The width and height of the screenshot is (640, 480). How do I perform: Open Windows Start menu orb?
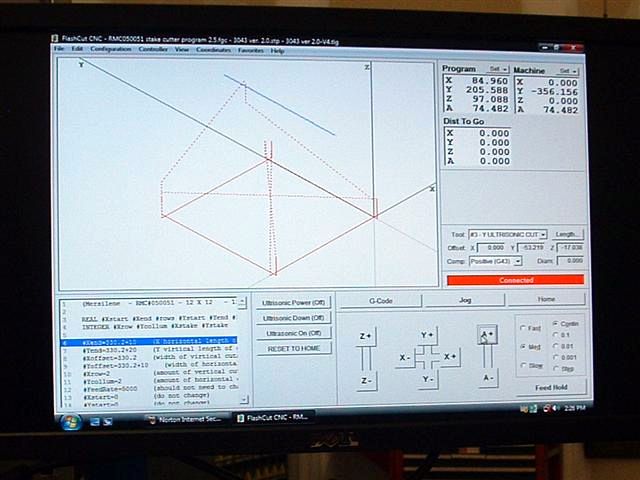click(x=70, y=422)
